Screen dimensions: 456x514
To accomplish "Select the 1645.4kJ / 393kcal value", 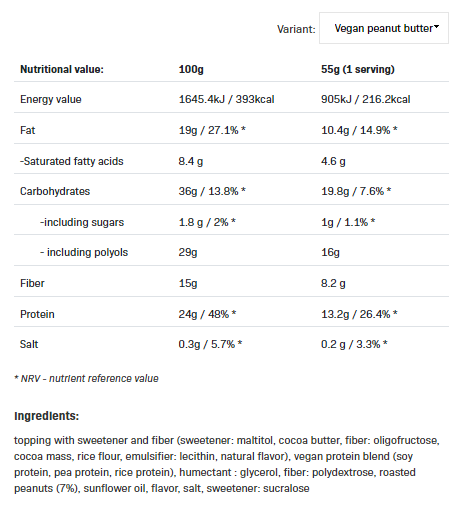I will tap(226, 99).
